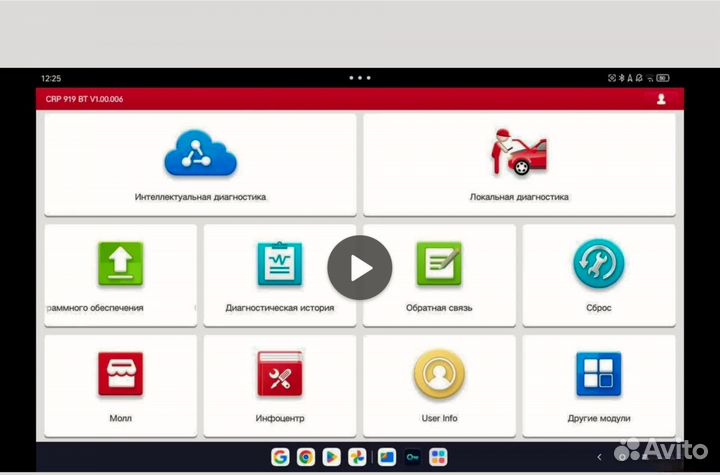720x475 pixels.
Task: Launch Chrome browser from the taskbar
Action: (306, 457)
